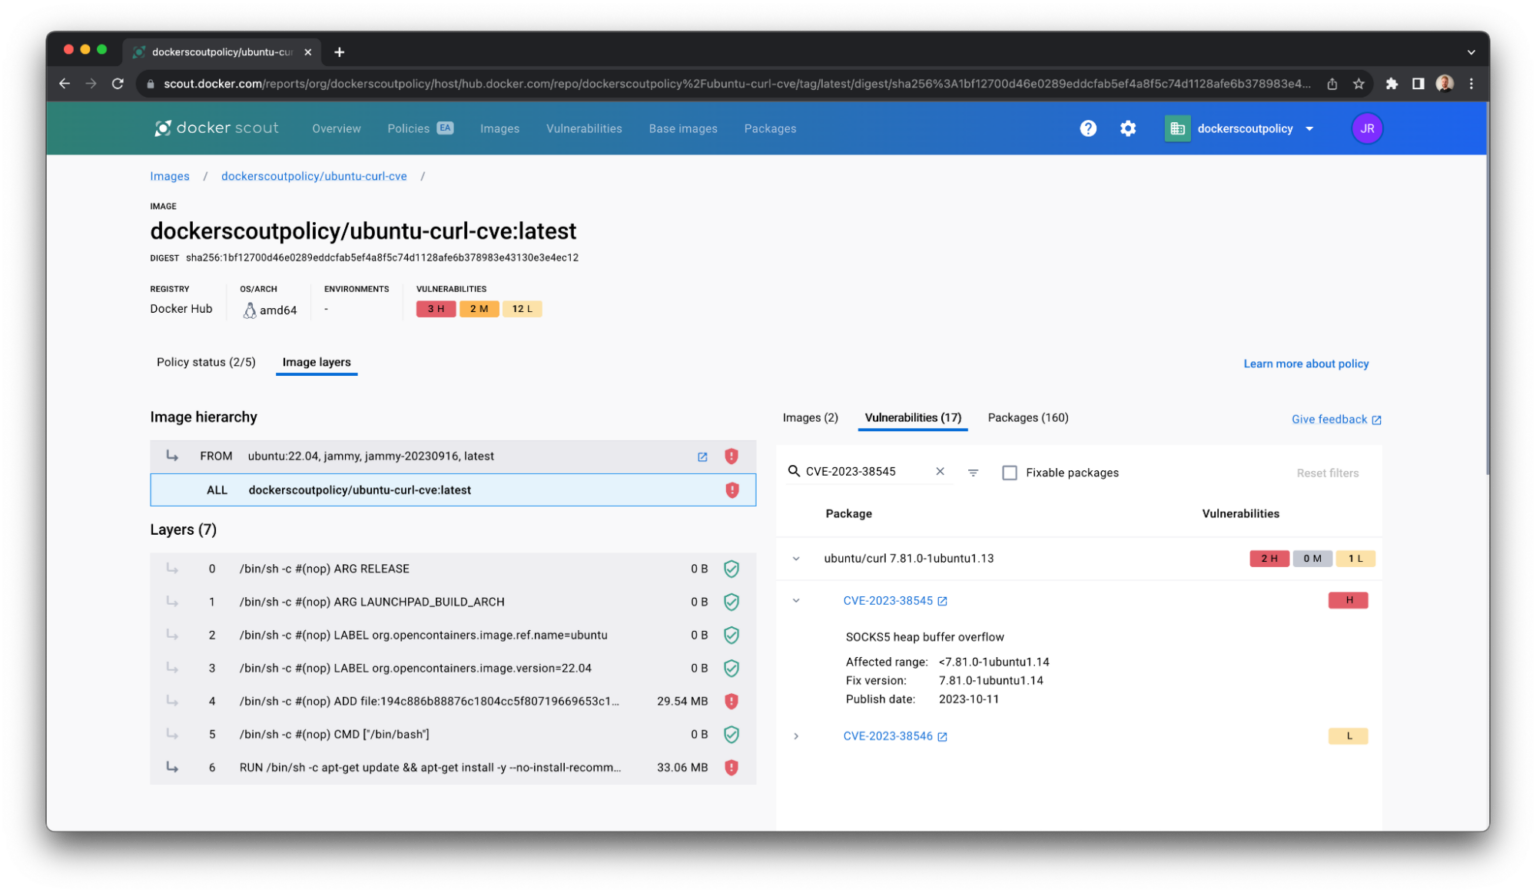Enable the Fixable packages checkbox
This screenshot has height=893, width=1536.
[x=1010, y=473]
